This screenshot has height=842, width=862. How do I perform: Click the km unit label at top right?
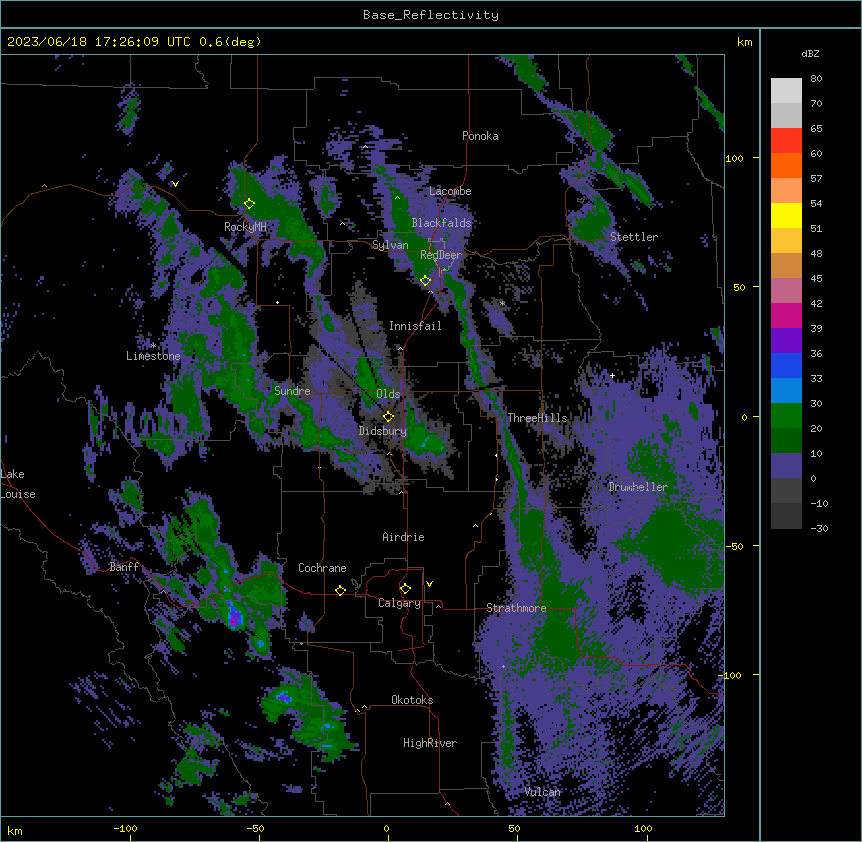pos(744,42)
